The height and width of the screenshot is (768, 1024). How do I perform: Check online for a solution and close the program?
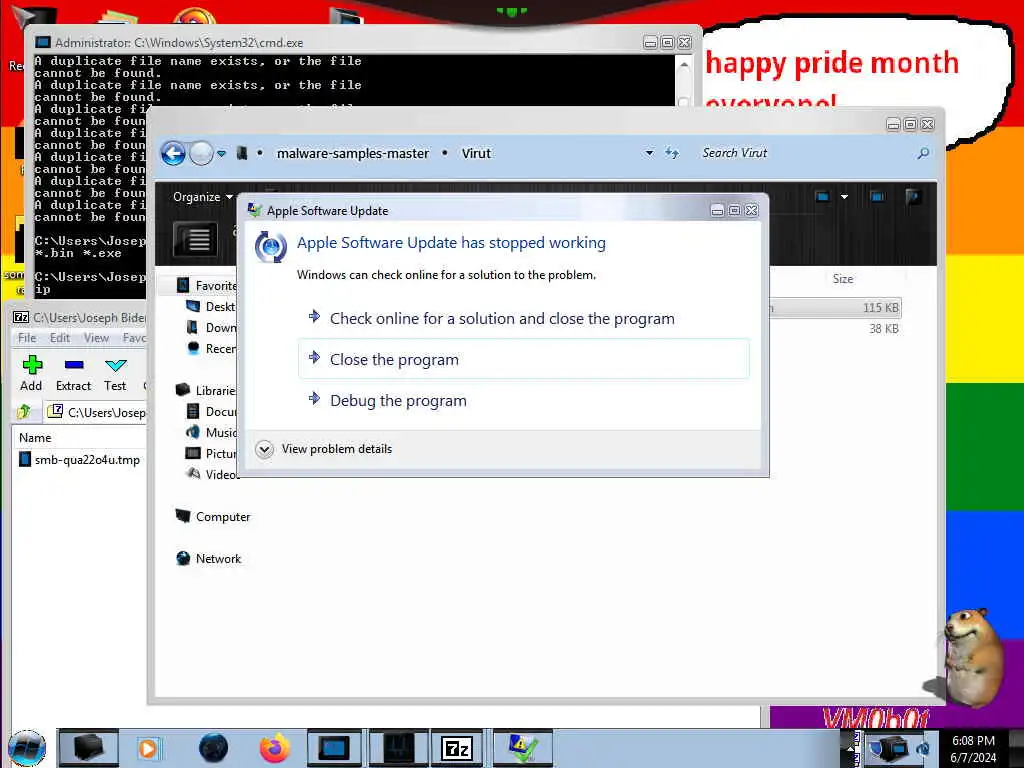(x=523, y=319)
